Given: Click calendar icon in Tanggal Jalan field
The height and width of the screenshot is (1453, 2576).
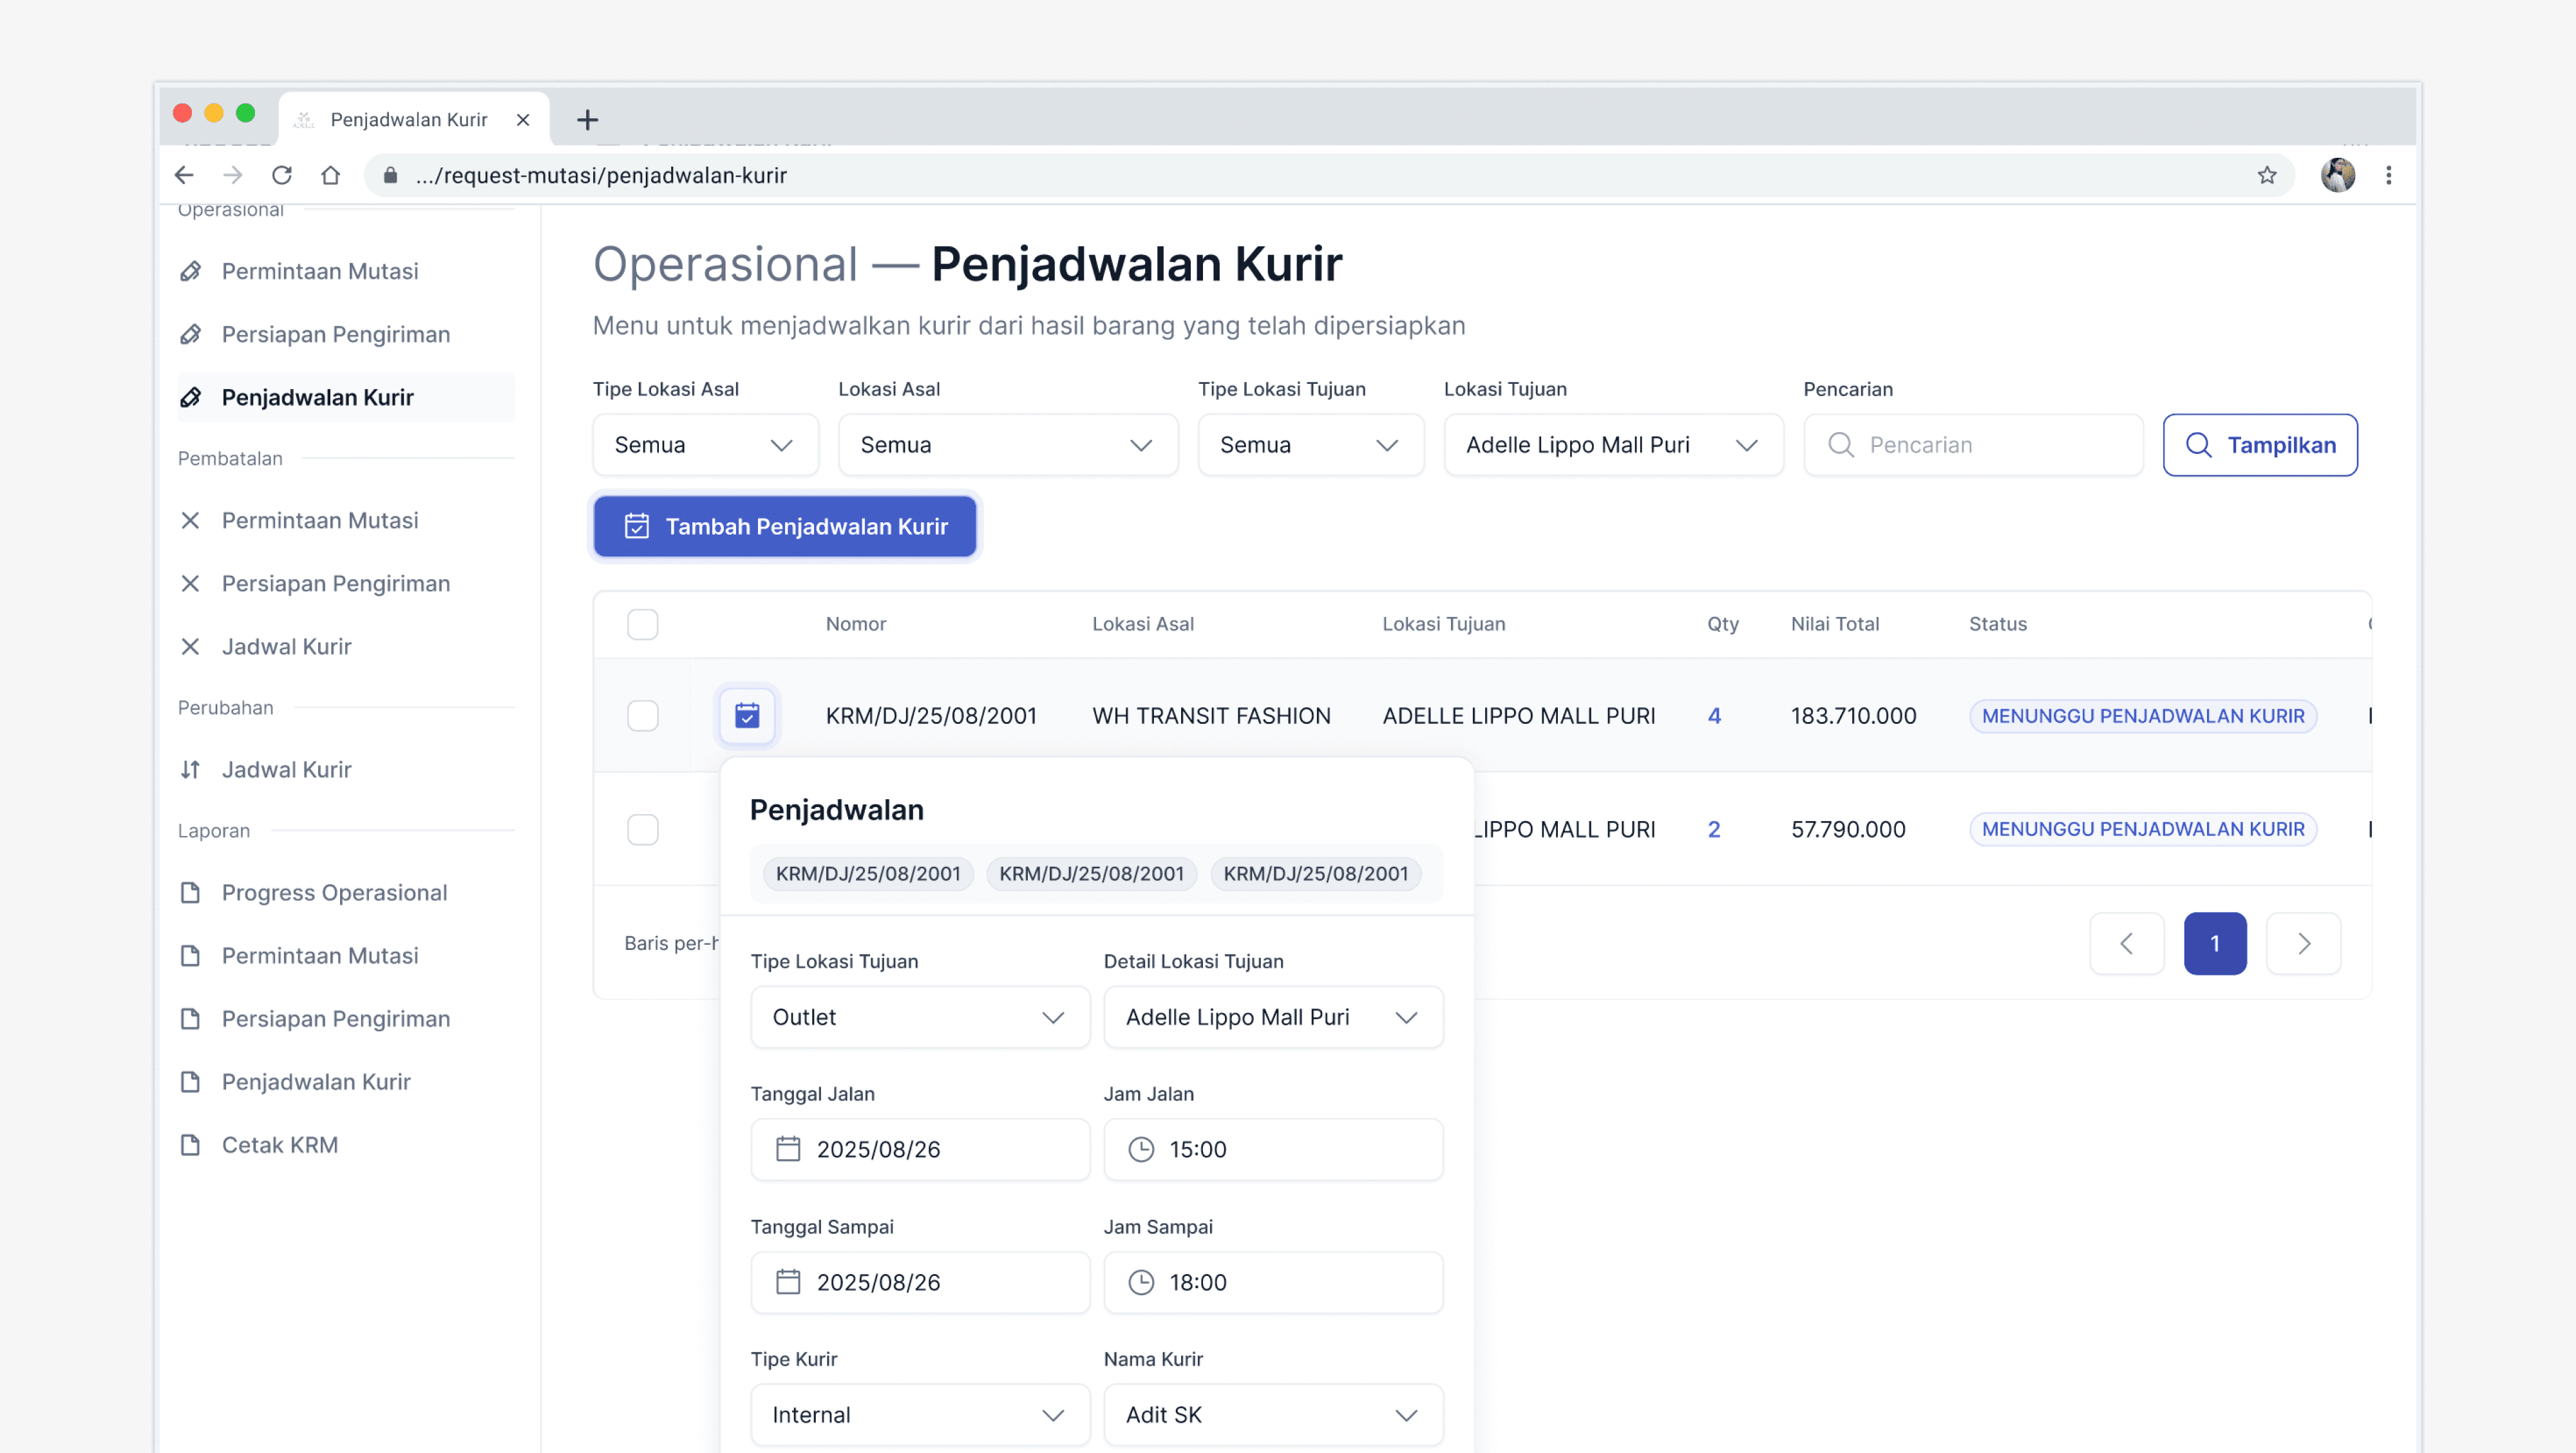Looking at the screenshot, I should point(788,1149).
